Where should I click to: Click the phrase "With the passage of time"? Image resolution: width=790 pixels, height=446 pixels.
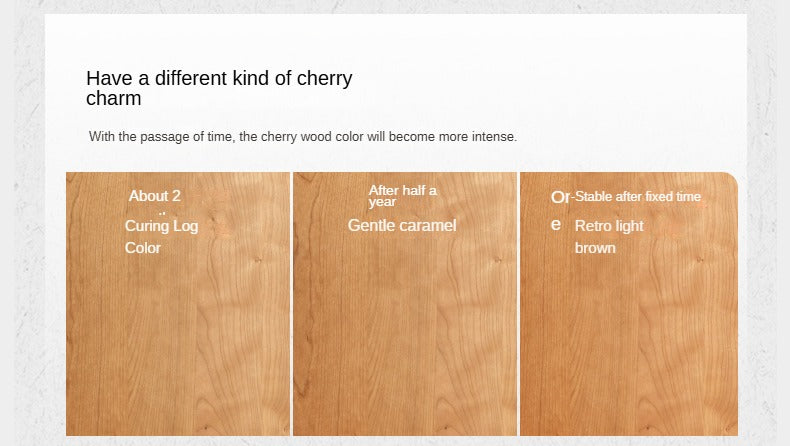tap(161, 136)
